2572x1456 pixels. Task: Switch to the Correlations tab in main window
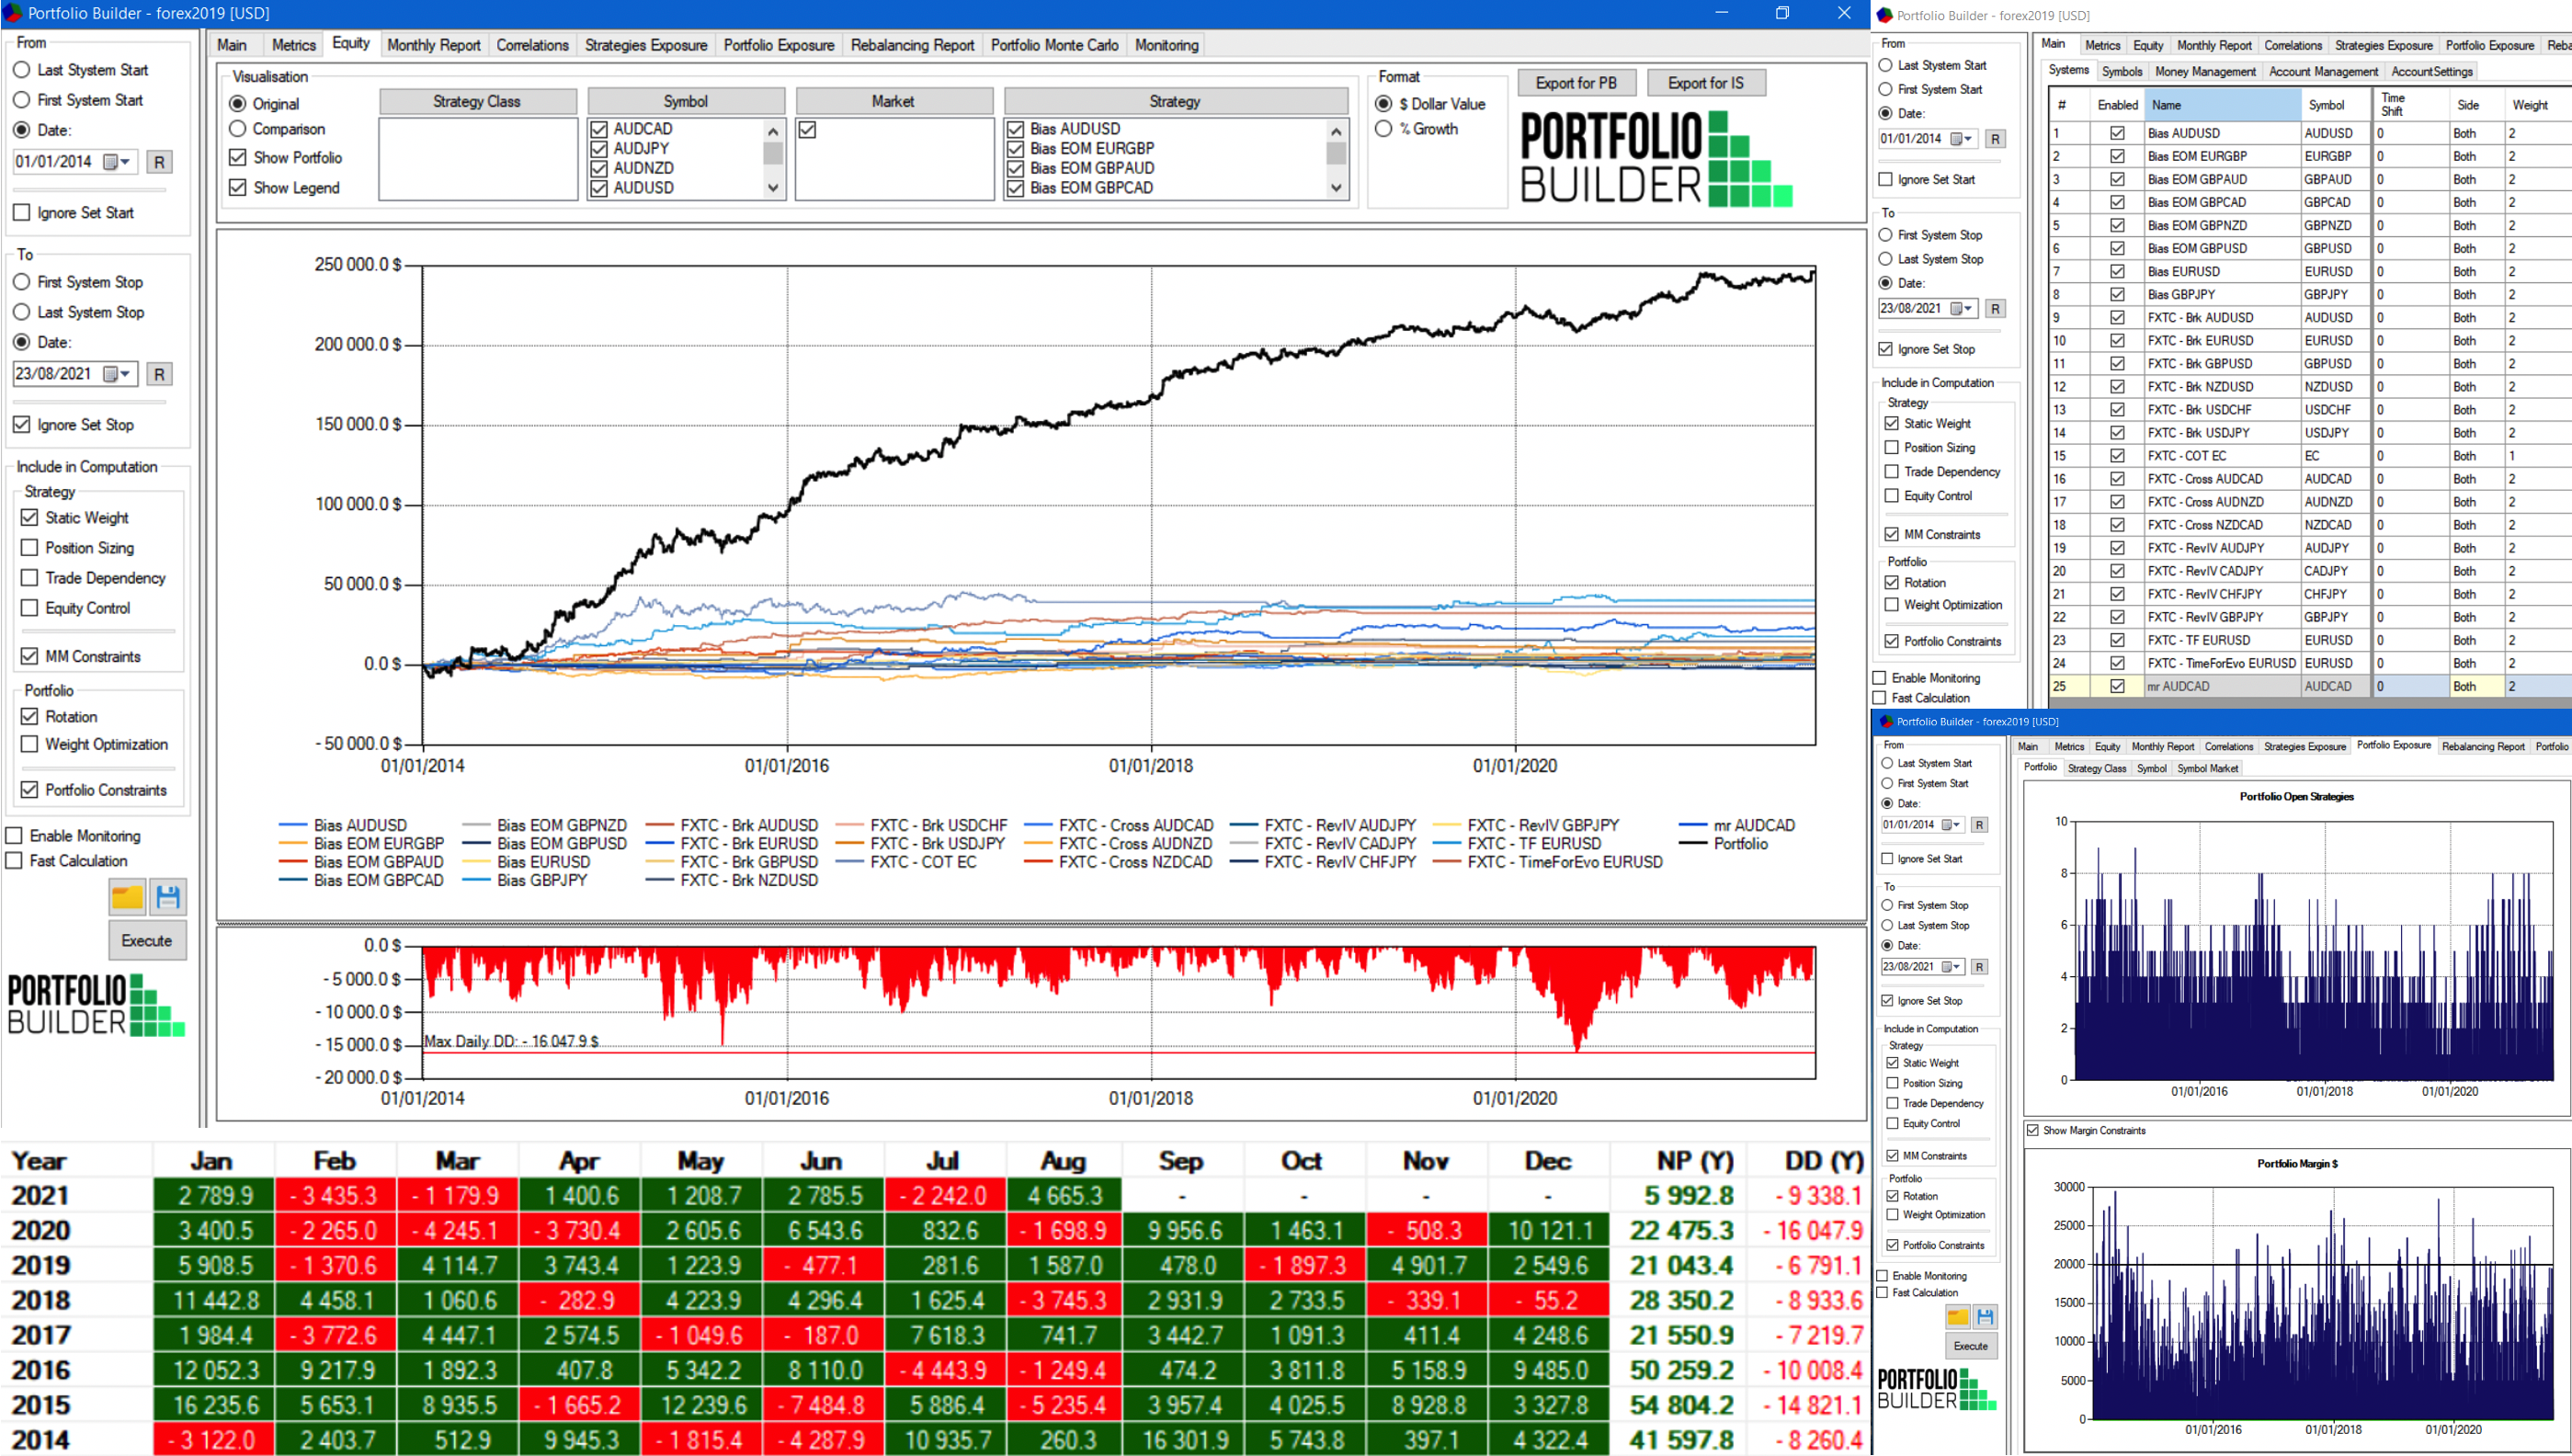coord(532,45)
